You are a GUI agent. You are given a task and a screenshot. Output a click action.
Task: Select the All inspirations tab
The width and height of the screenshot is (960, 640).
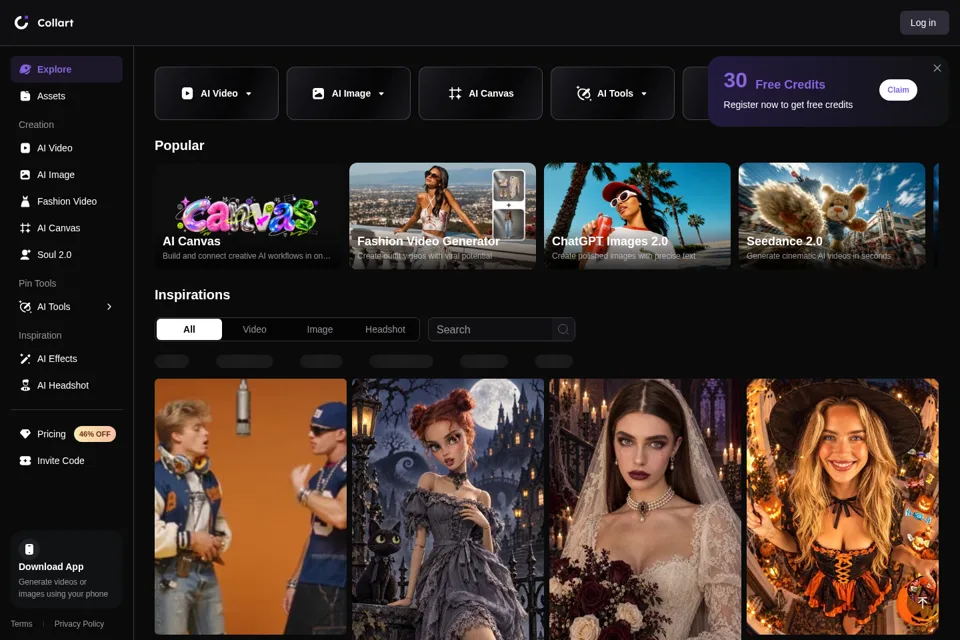tap(189, 329)
